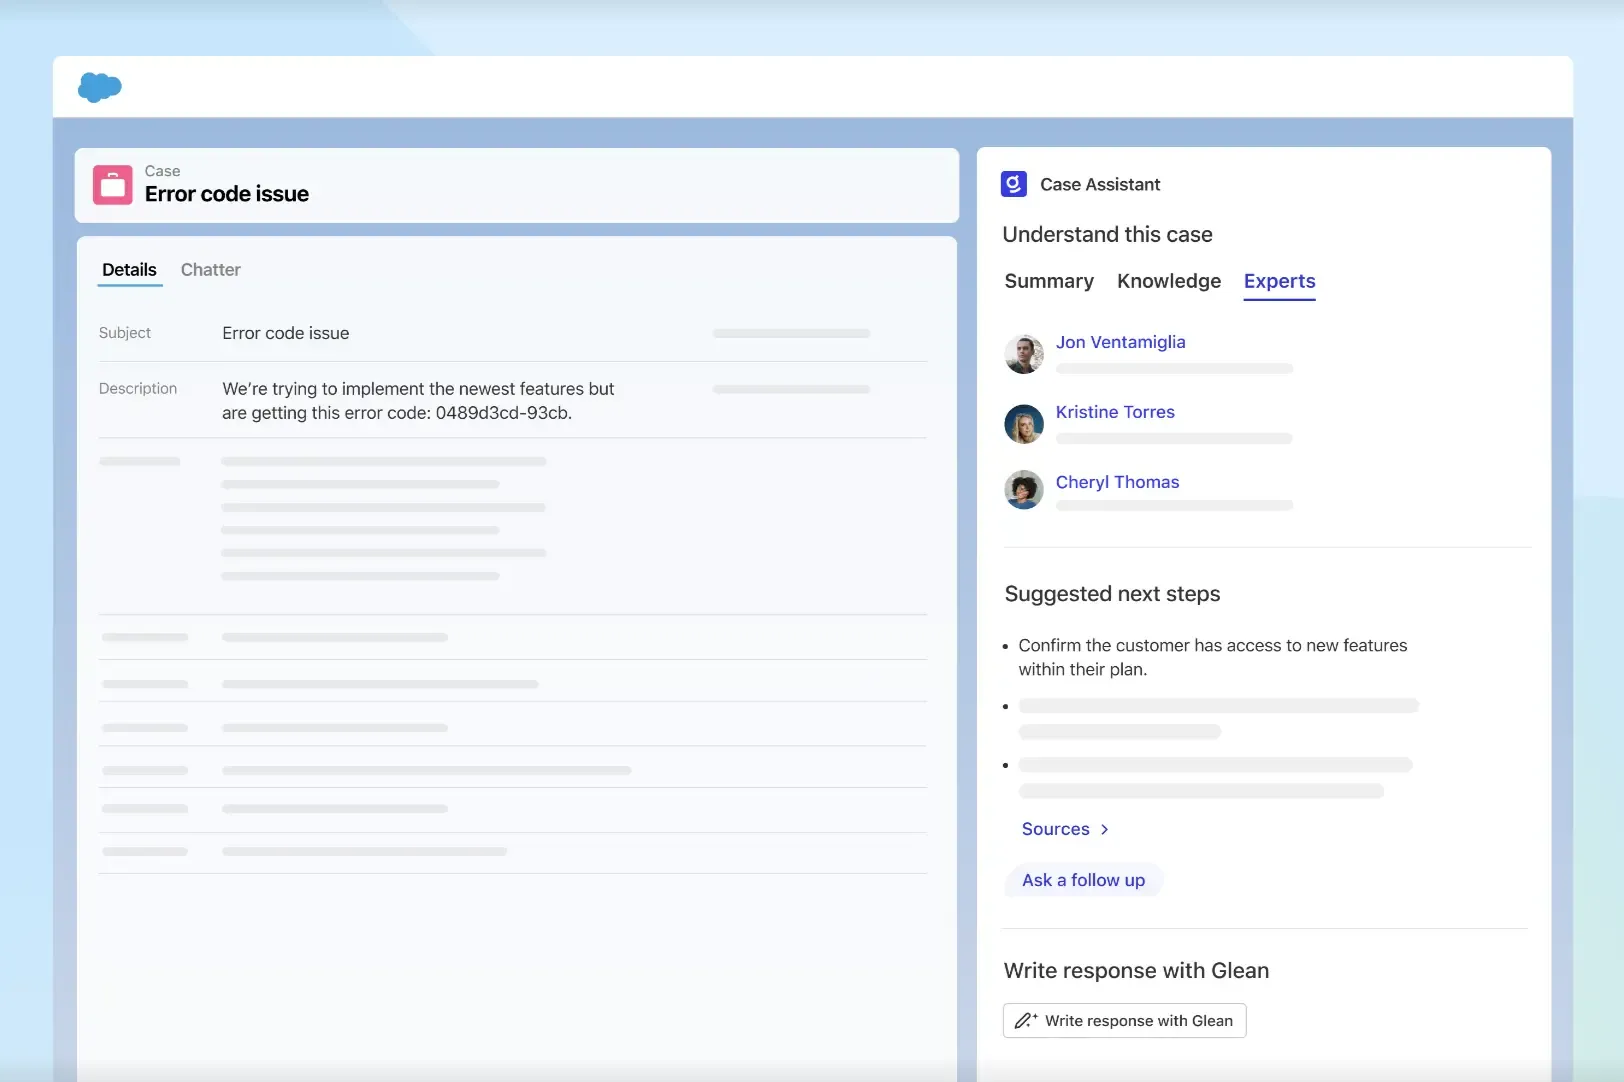
Task: Click the Subject field label
Action: click(x=125, y=333)
